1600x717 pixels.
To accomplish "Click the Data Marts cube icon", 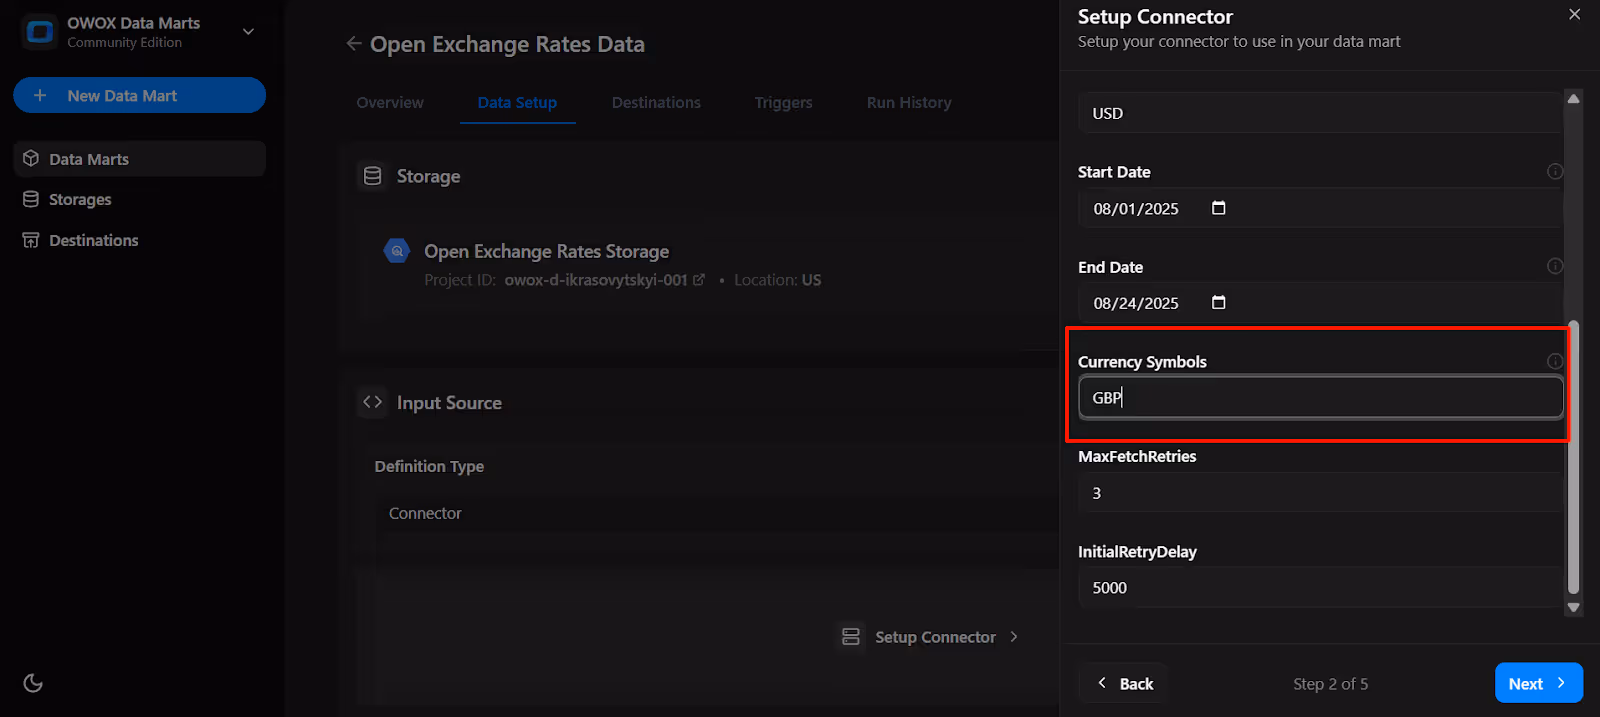I will pos(31,159).
